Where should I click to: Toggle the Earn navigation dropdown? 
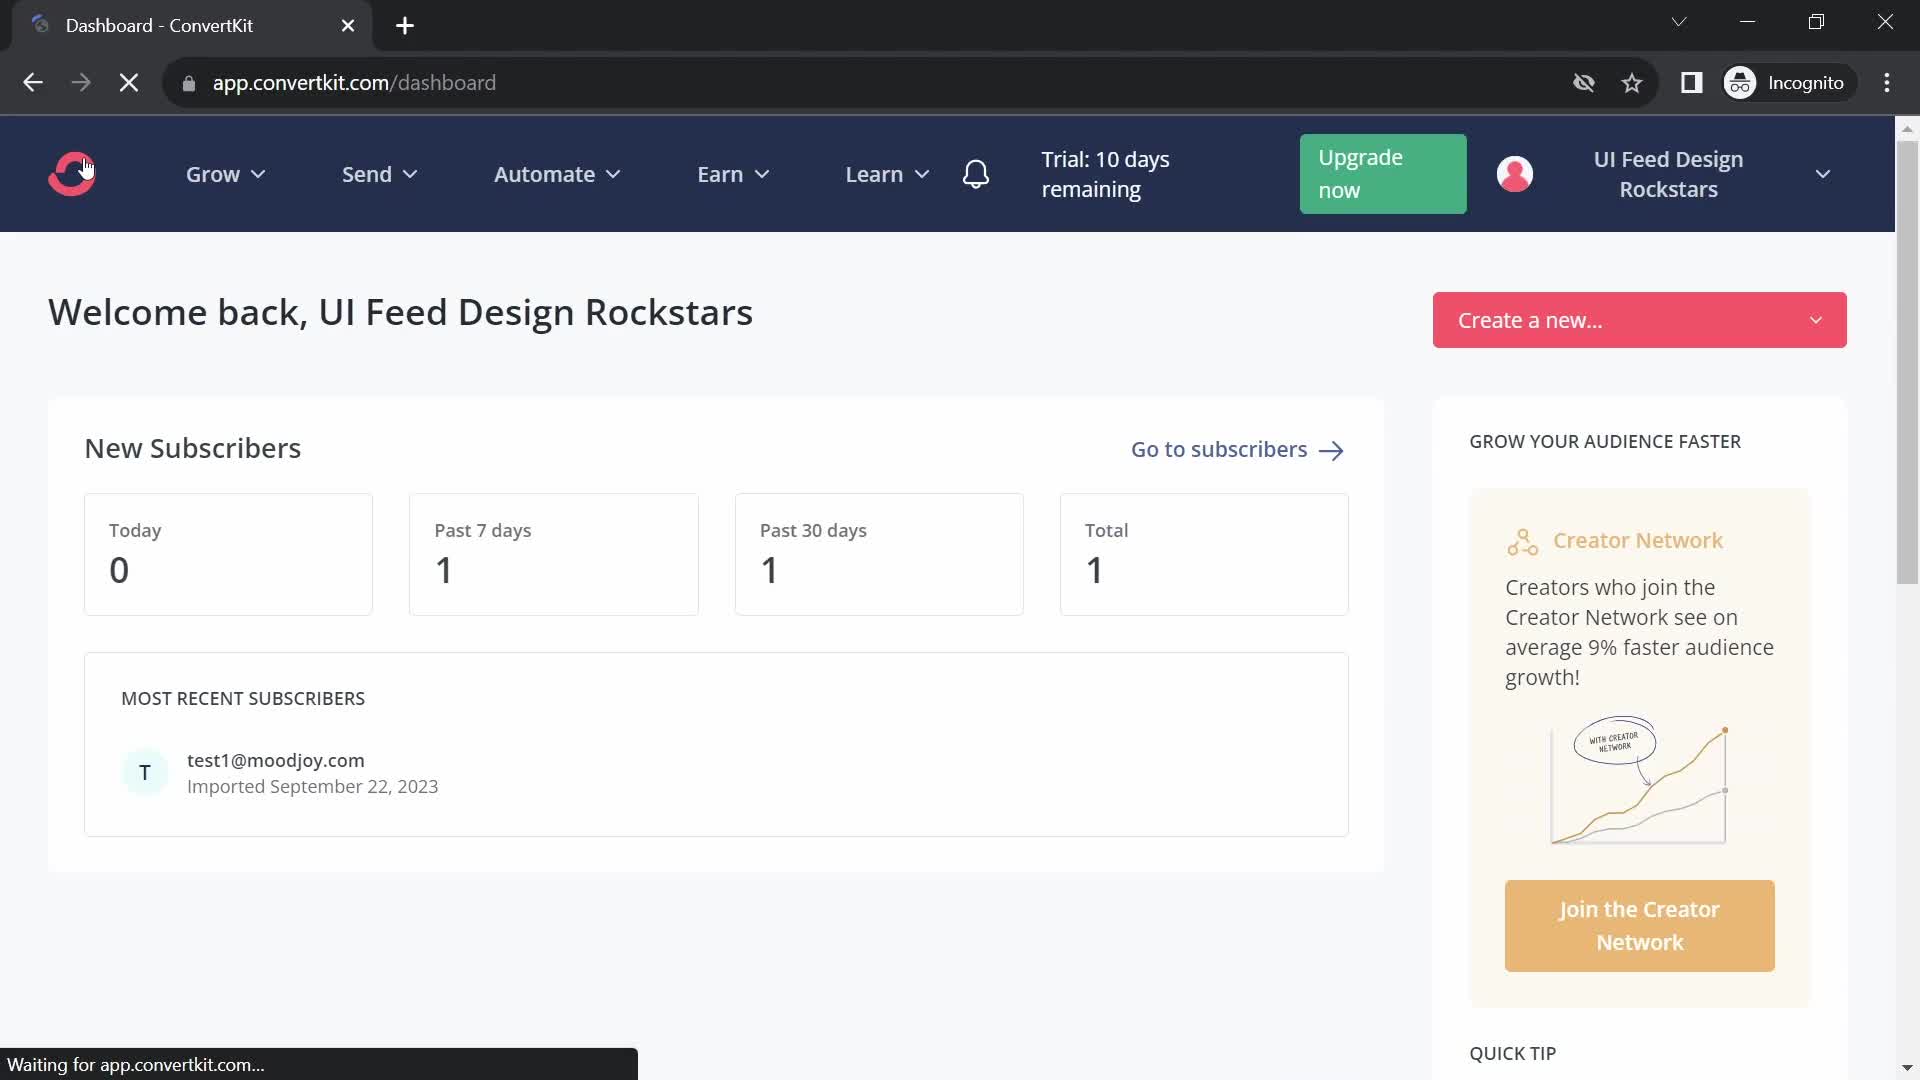735,173
